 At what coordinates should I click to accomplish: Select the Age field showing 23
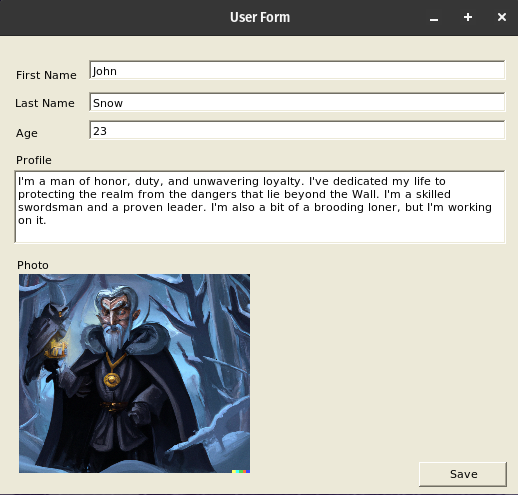pos(297,130)
